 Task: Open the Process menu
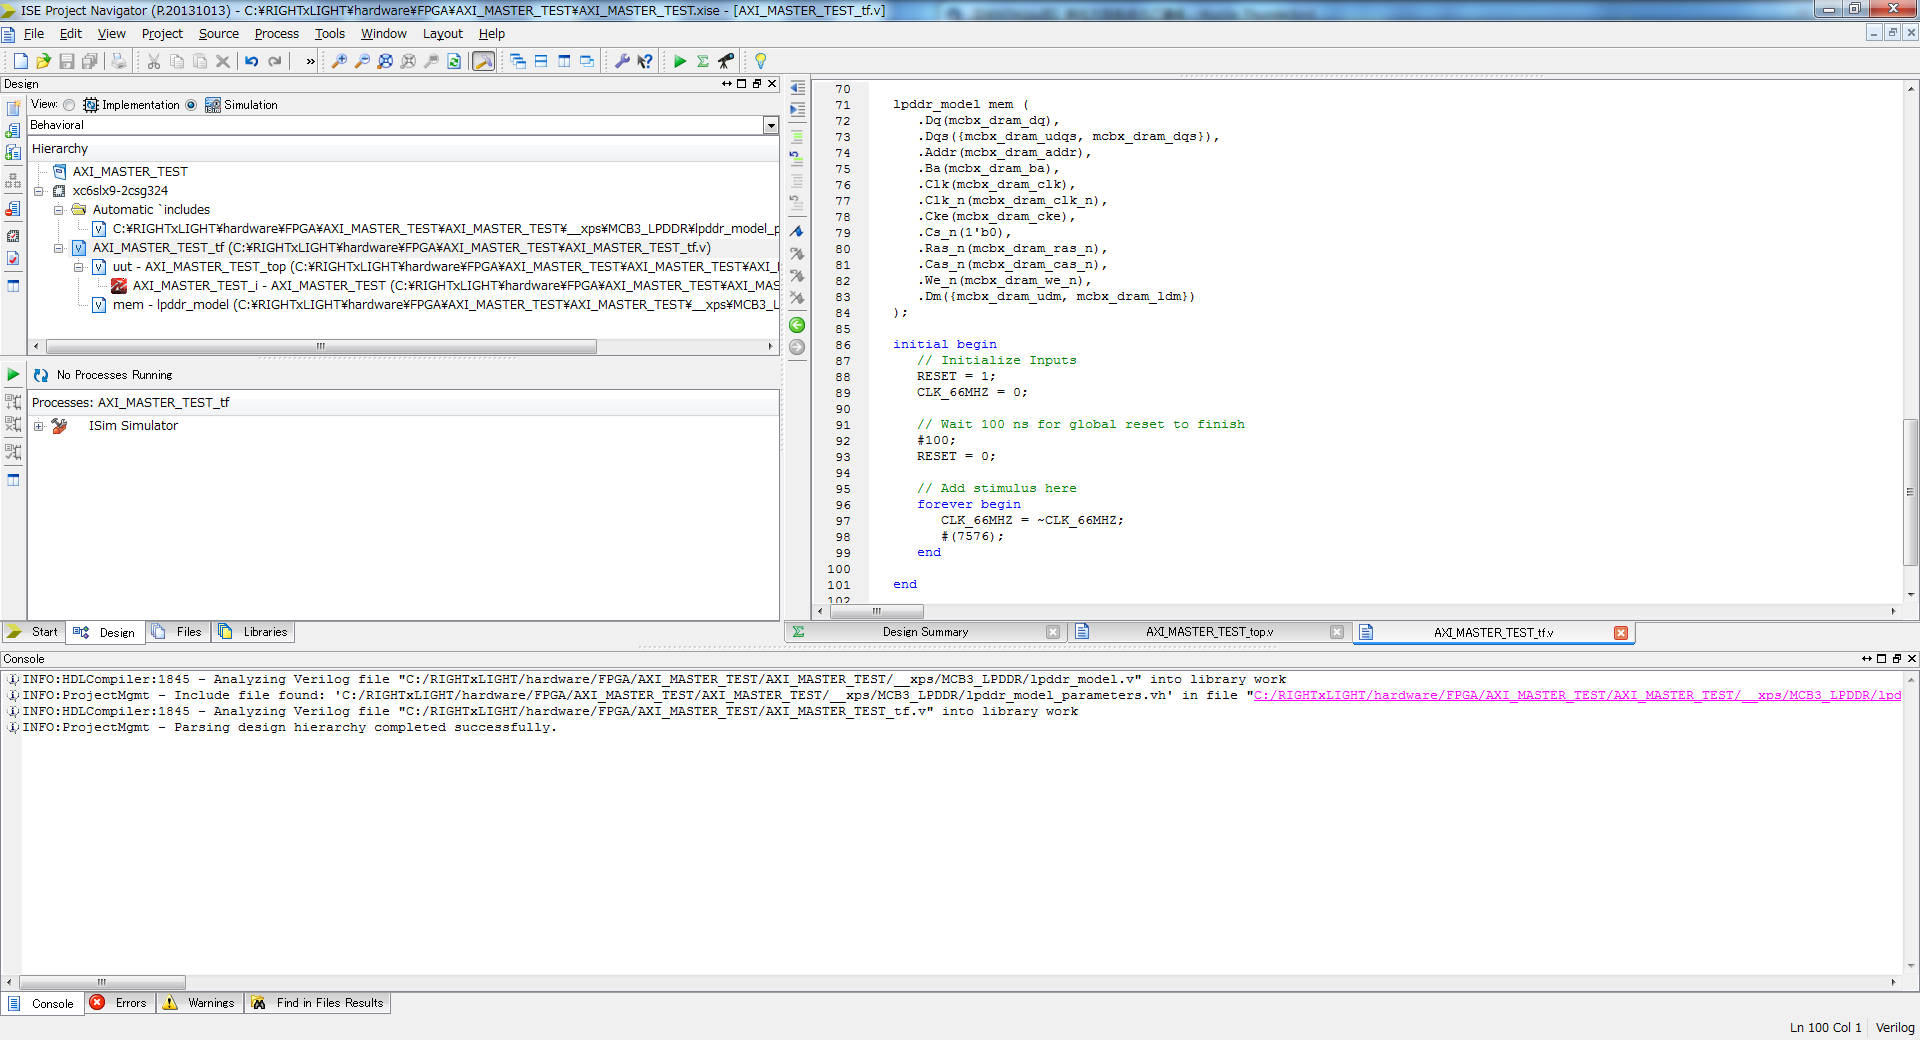(x=277, y=33)
